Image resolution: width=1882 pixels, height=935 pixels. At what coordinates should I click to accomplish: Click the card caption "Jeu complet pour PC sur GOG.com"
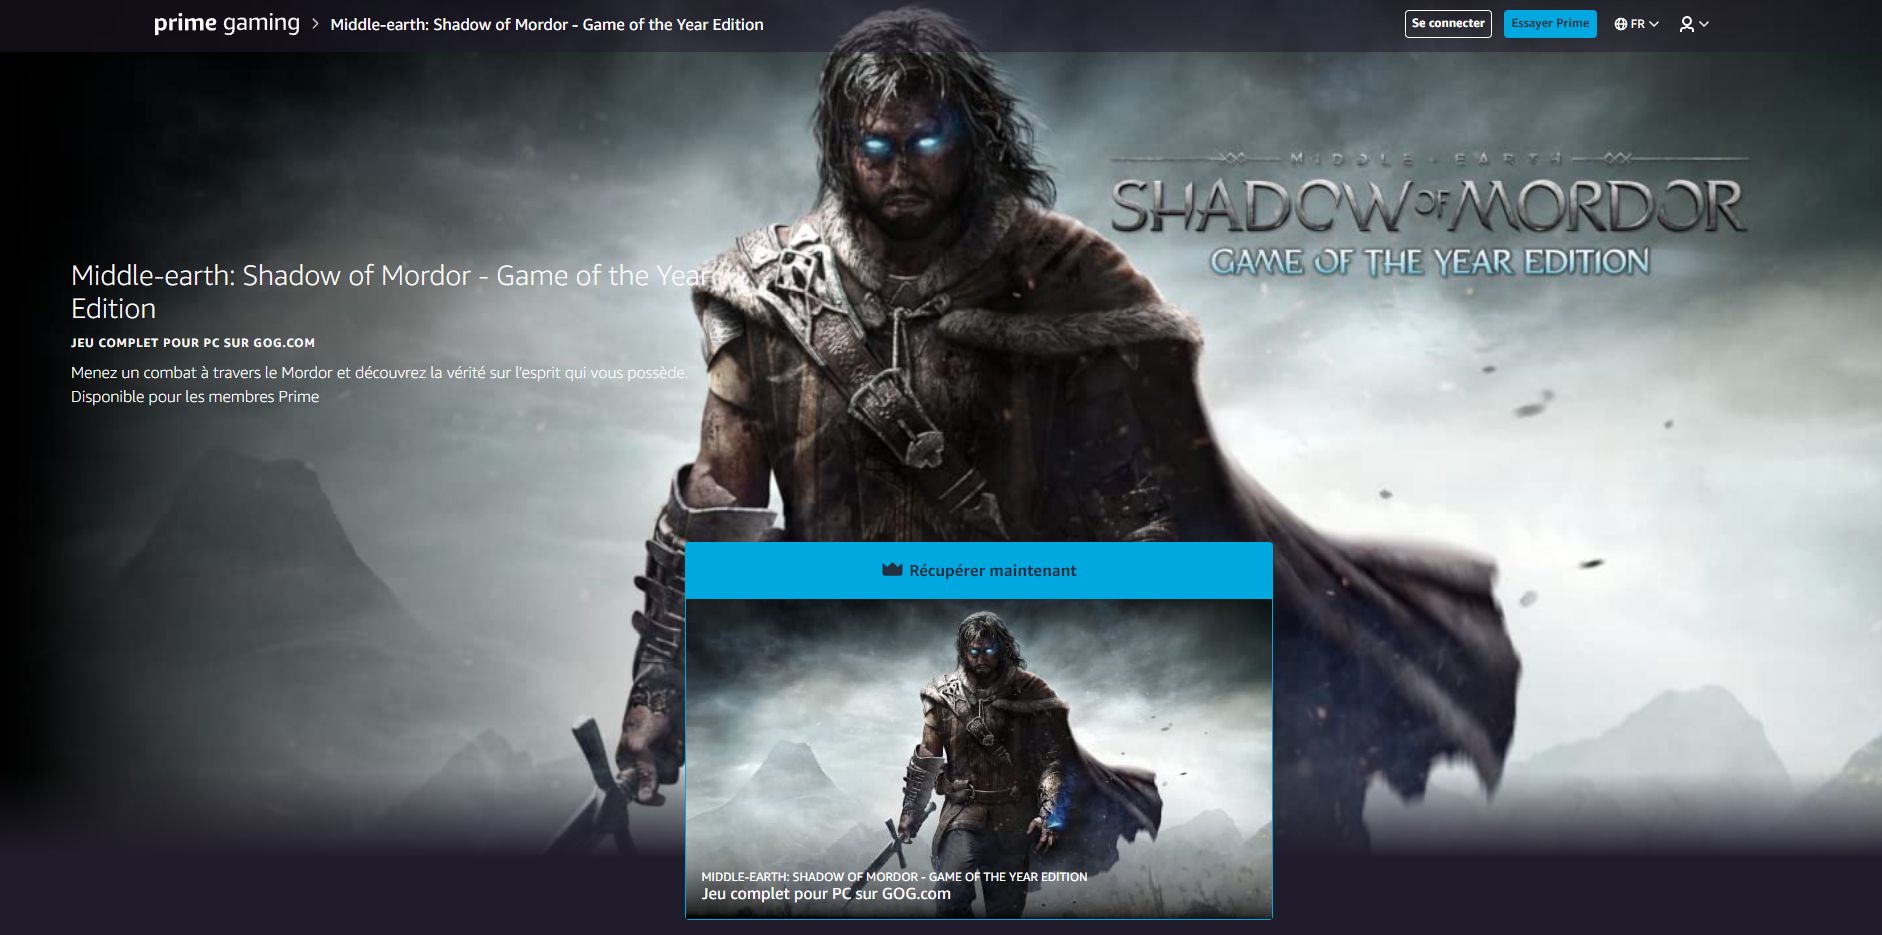(826, 894)
